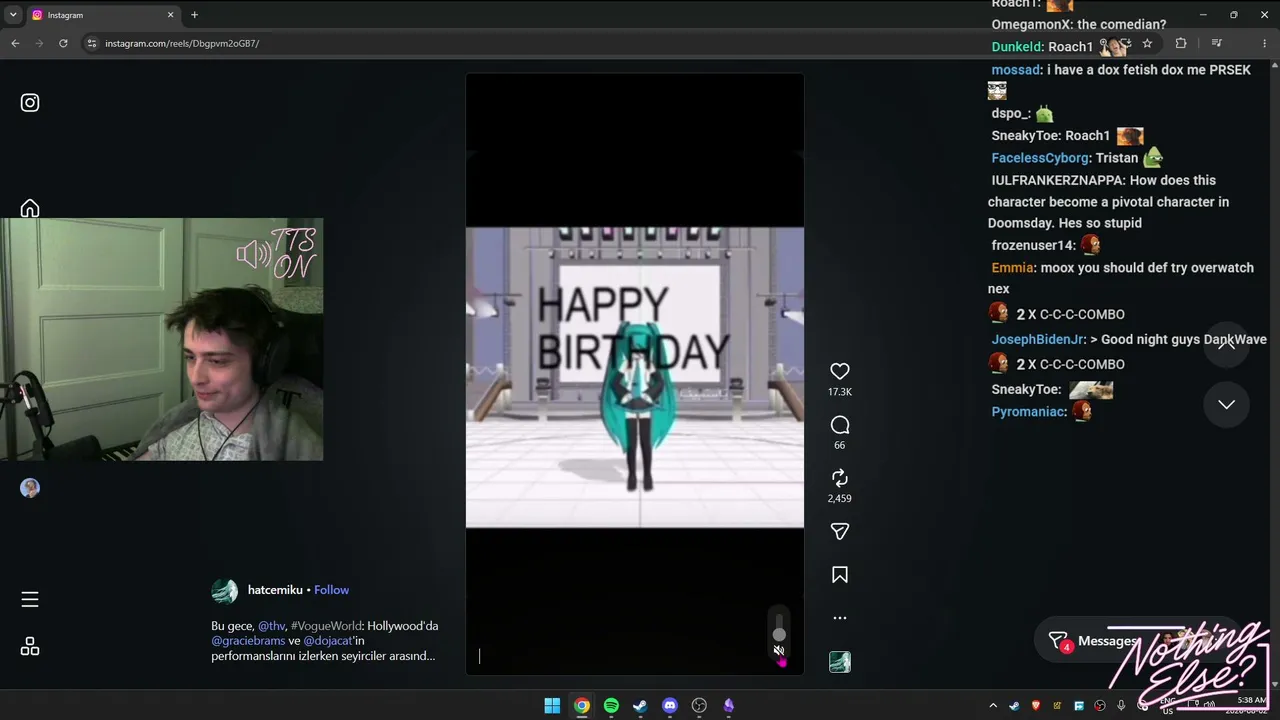Reload the Instagram page
1280x720 pixels.
click(x=63, y=43)
